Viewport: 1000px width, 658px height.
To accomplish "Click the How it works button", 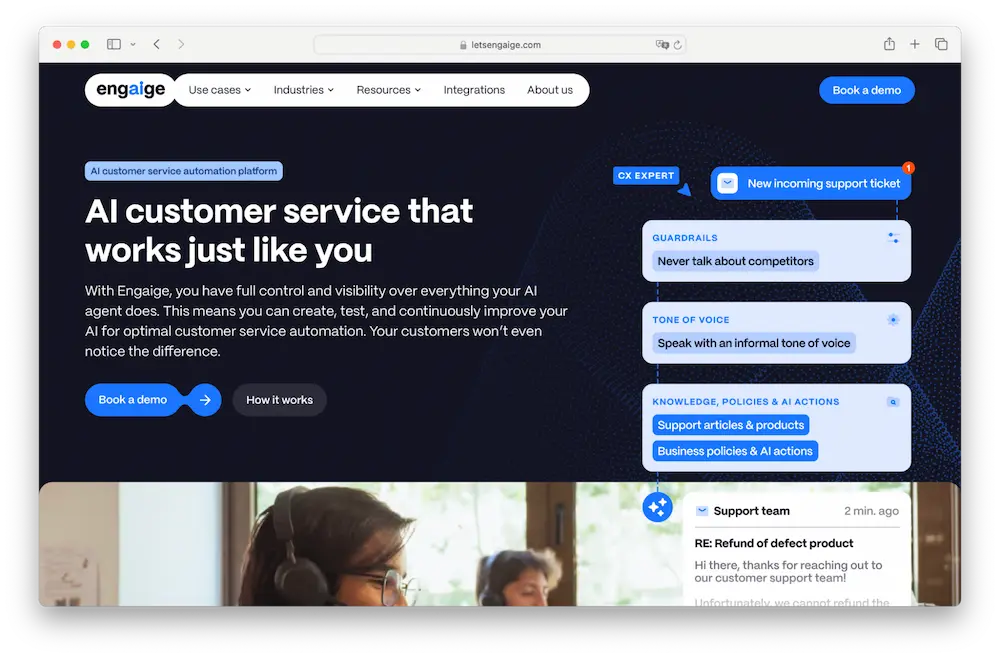I will click(x=279, y=400).
